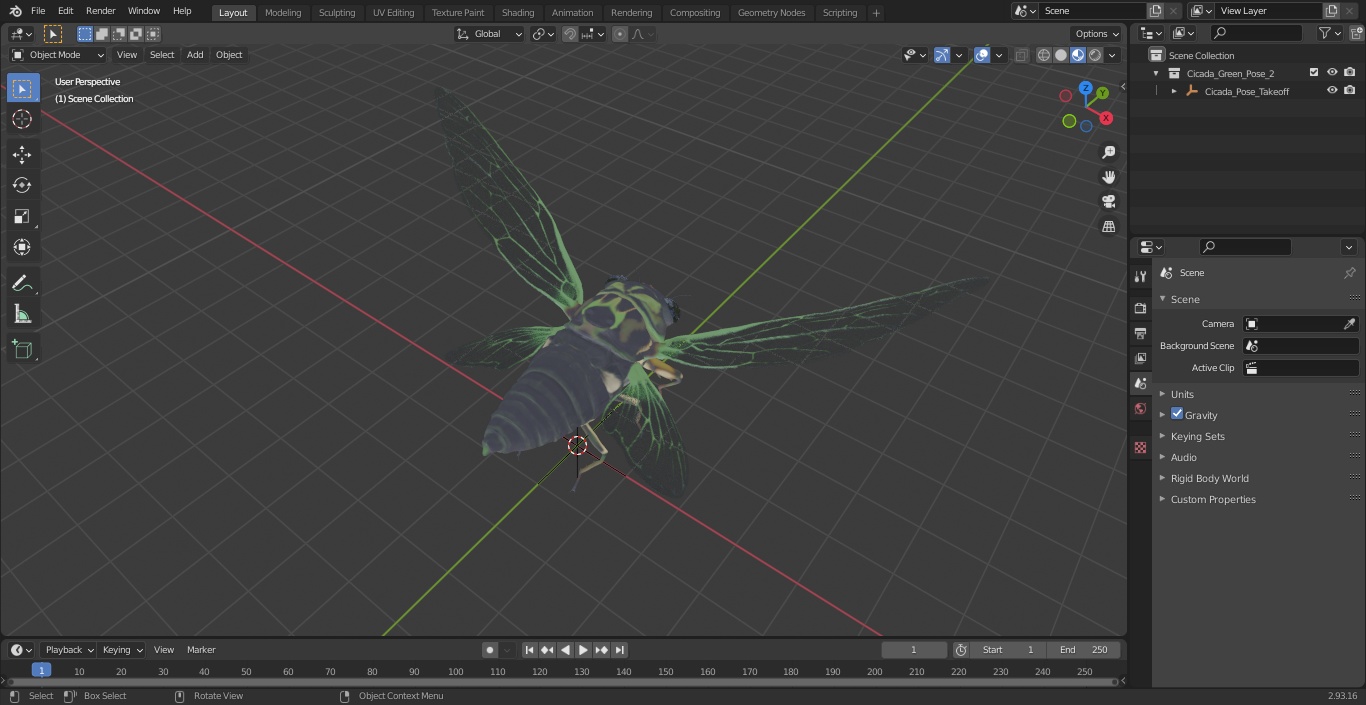Activate the Move tool
Viewport: 1366px width, 705px height.
[22, 154]
